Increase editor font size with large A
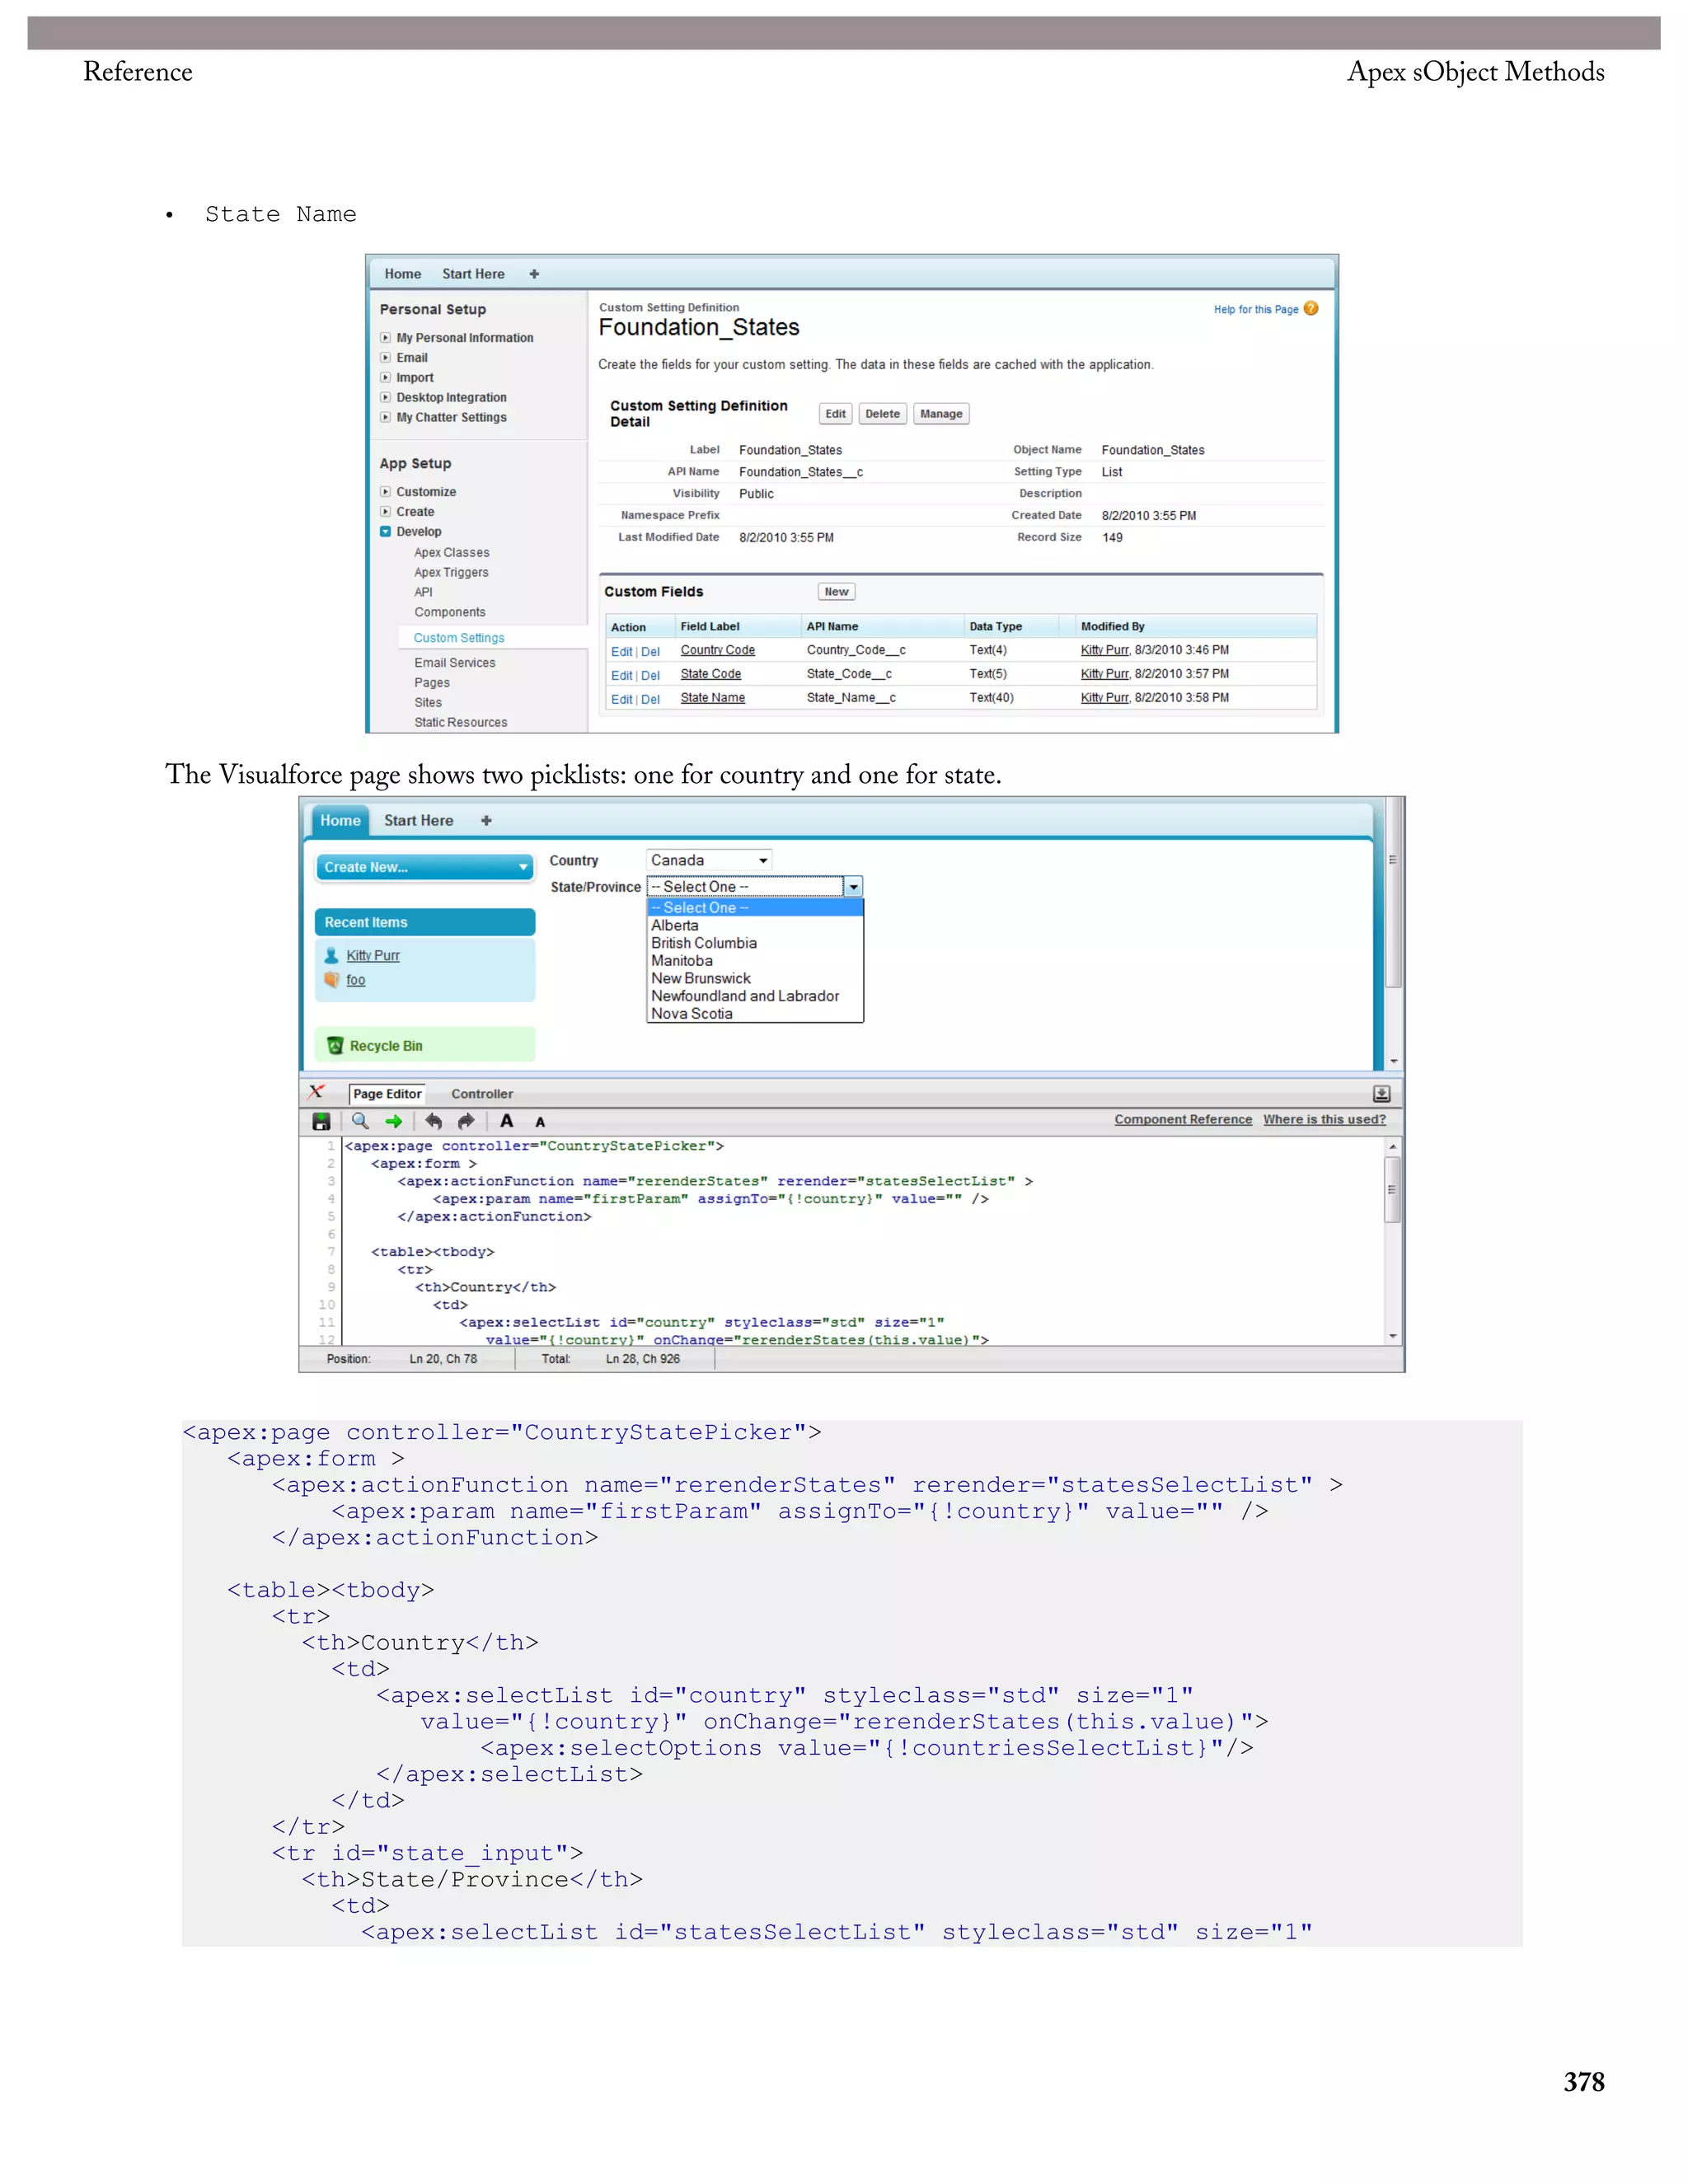 pyautogui.click(x=507, y=1121)
